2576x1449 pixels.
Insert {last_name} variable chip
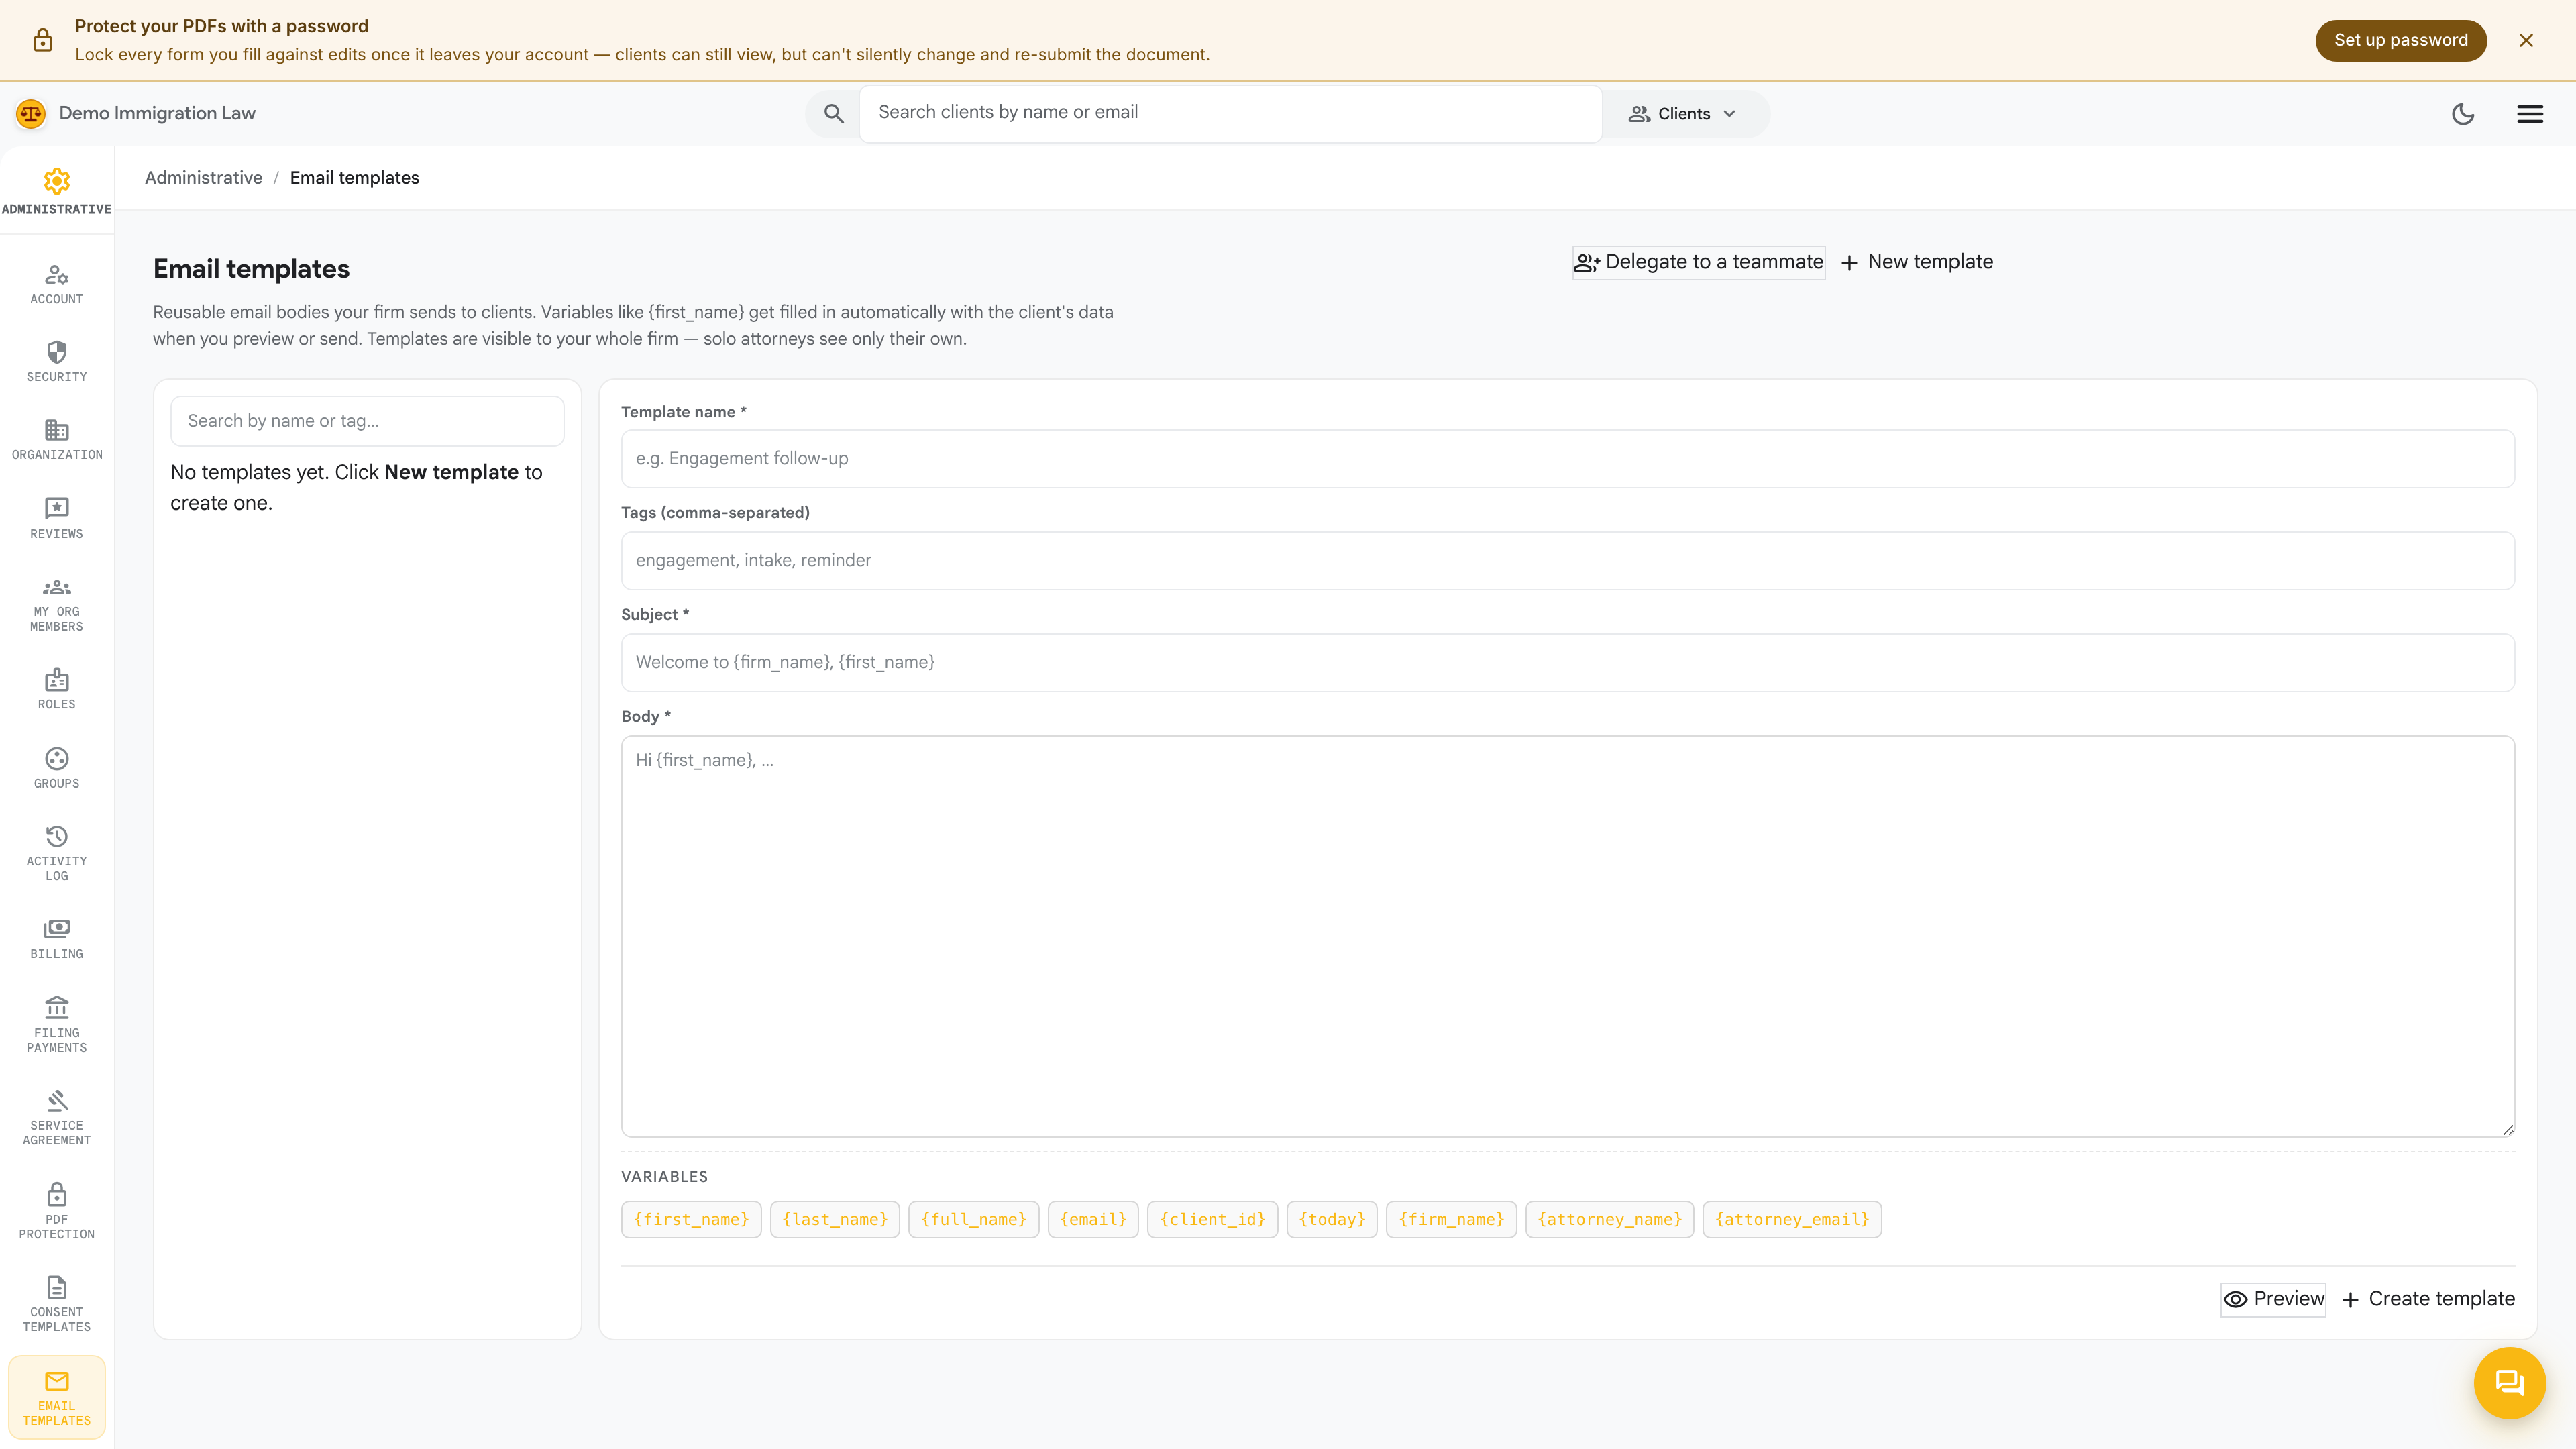tap(835, 1220)
